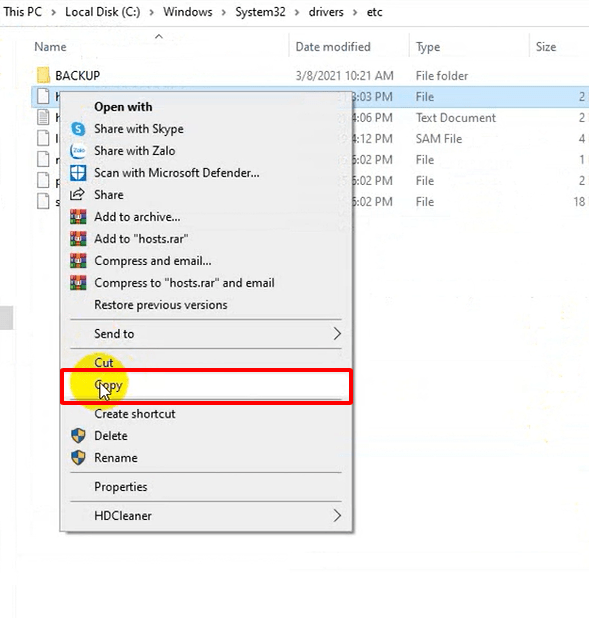Select Add to archive...
The height and width of the screenshot is (618, 589).
click(x=206, y=217)
